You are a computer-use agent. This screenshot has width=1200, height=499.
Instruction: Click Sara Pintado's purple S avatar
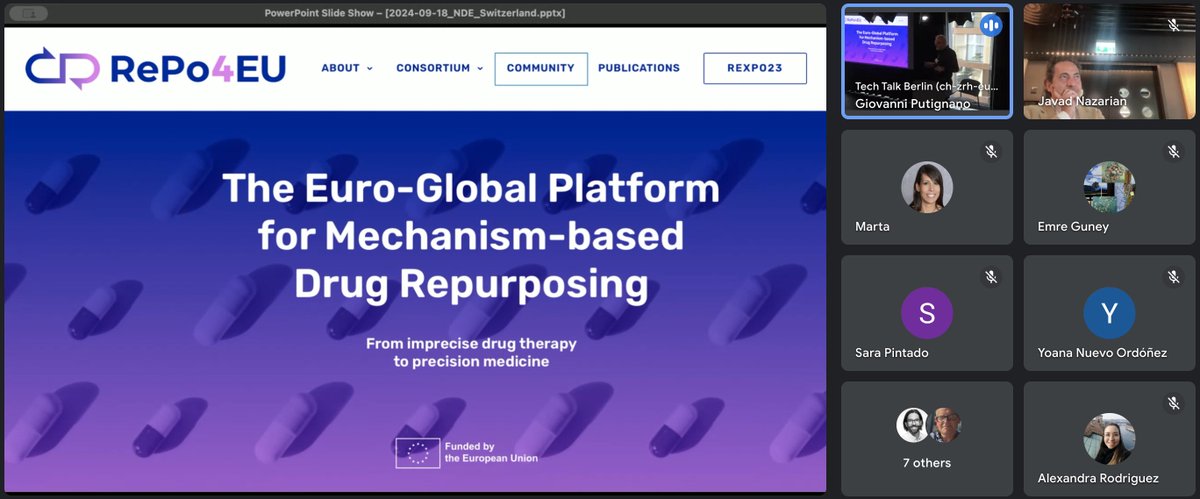point(927,313)
